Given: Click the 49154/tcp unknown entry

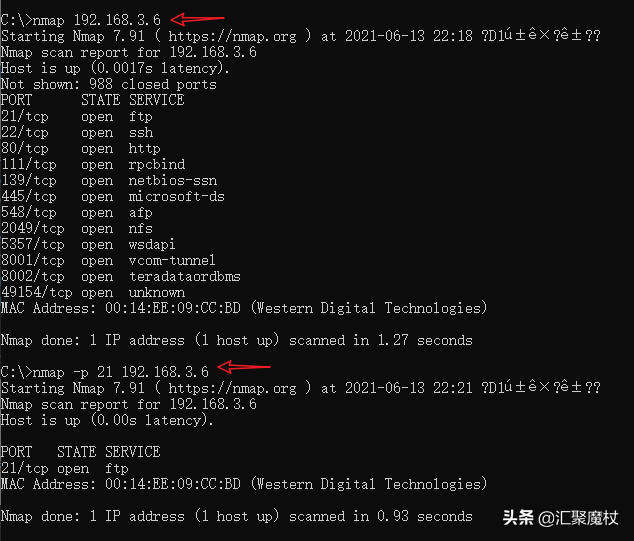Looking at the screenshot, I should coord(93,292).
